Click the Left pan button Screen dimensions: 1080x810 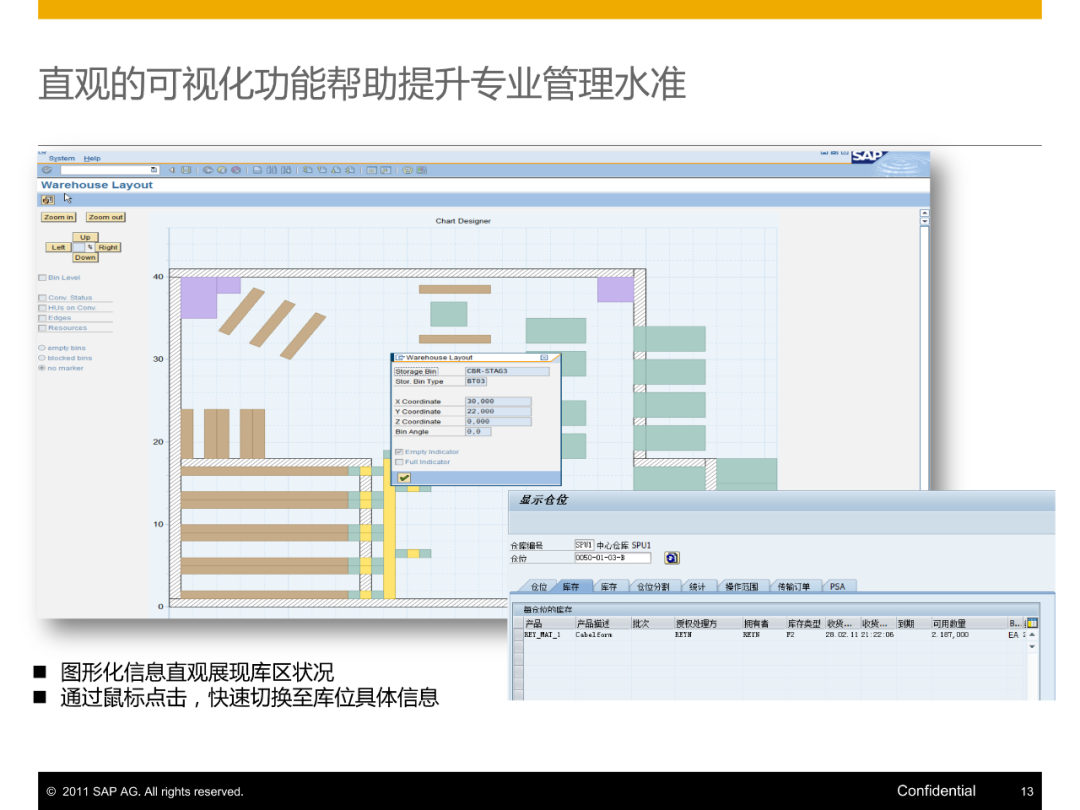coord(59,247)
